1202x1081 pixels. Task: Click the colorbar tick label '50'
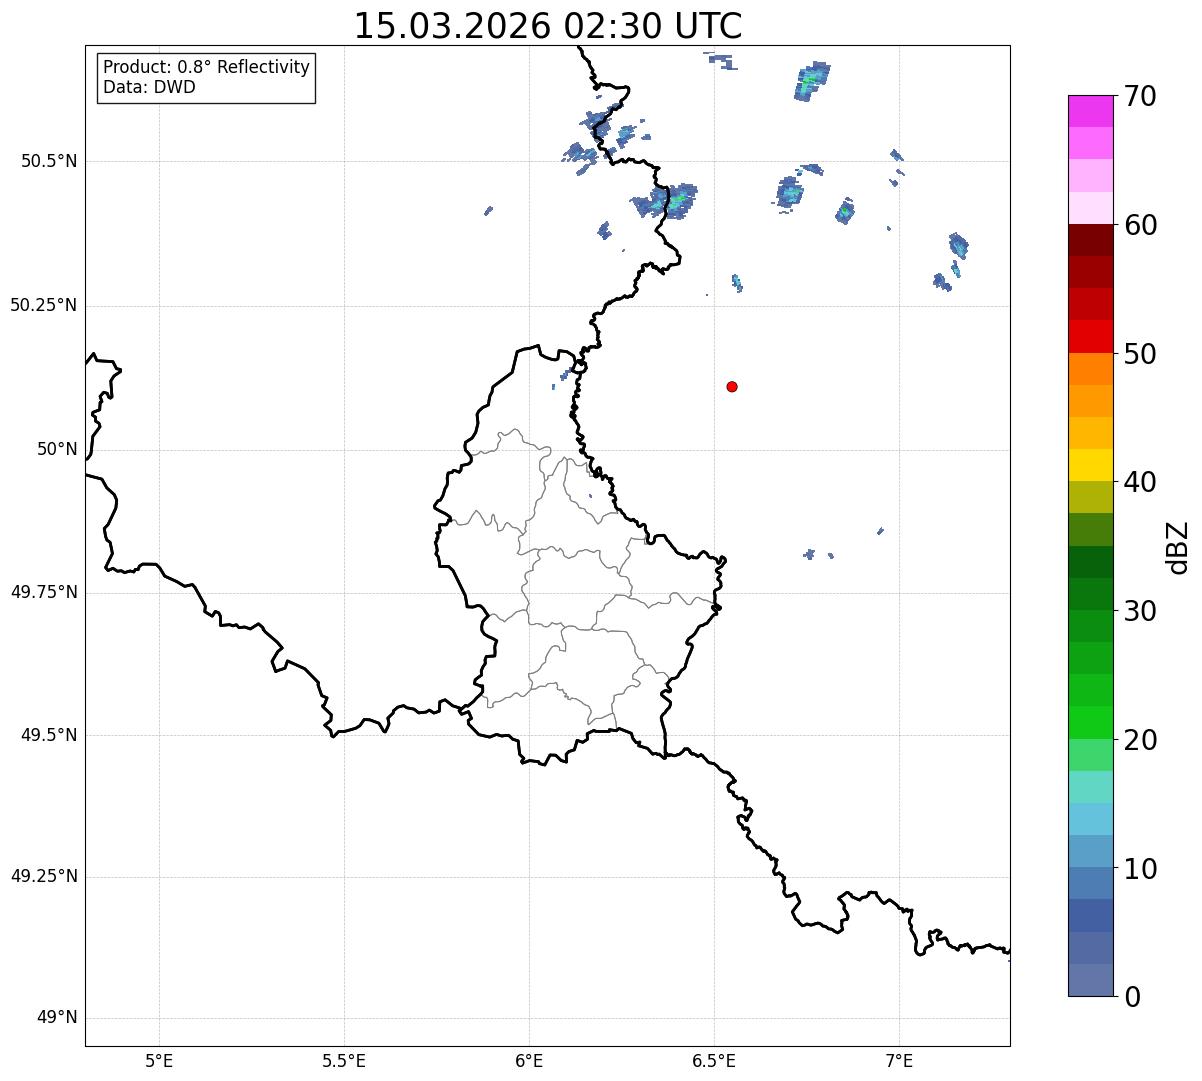(1141, 354)
